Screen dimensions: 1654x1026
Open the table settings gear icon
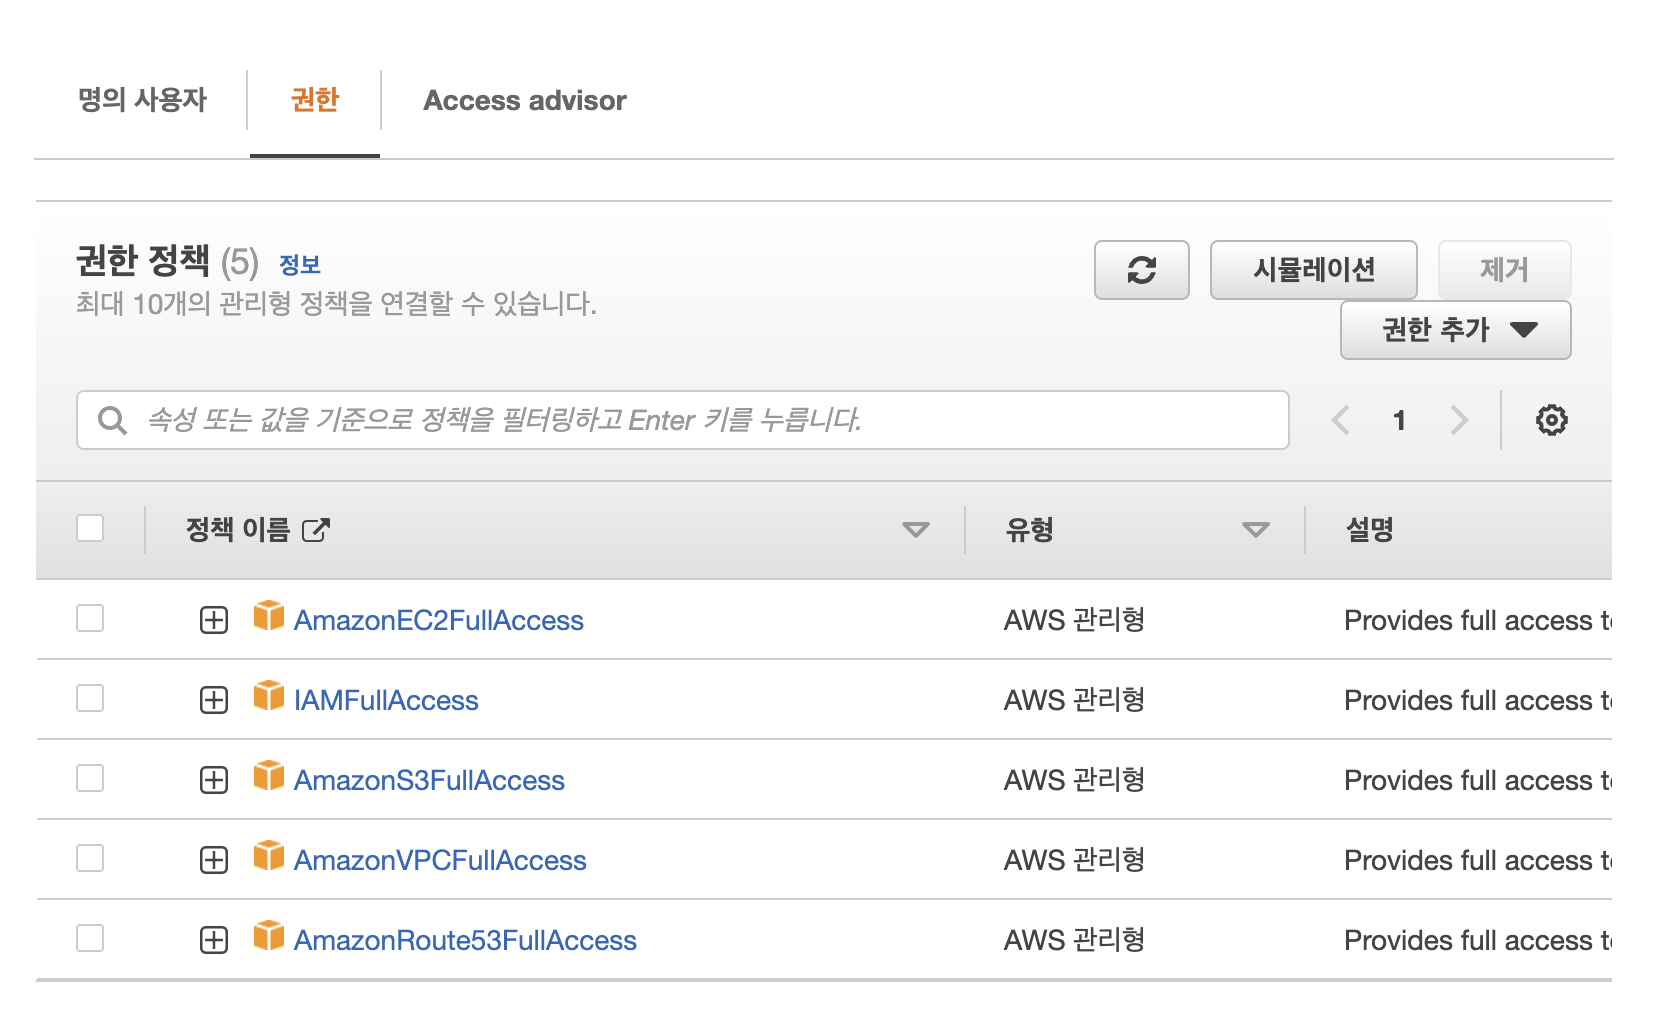tap(1551, 420)
